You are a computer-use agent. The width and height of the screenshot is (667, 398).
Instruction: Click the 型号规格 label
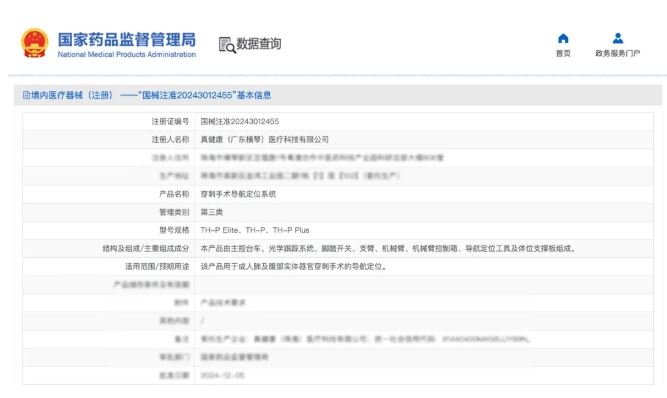point(174,230)
